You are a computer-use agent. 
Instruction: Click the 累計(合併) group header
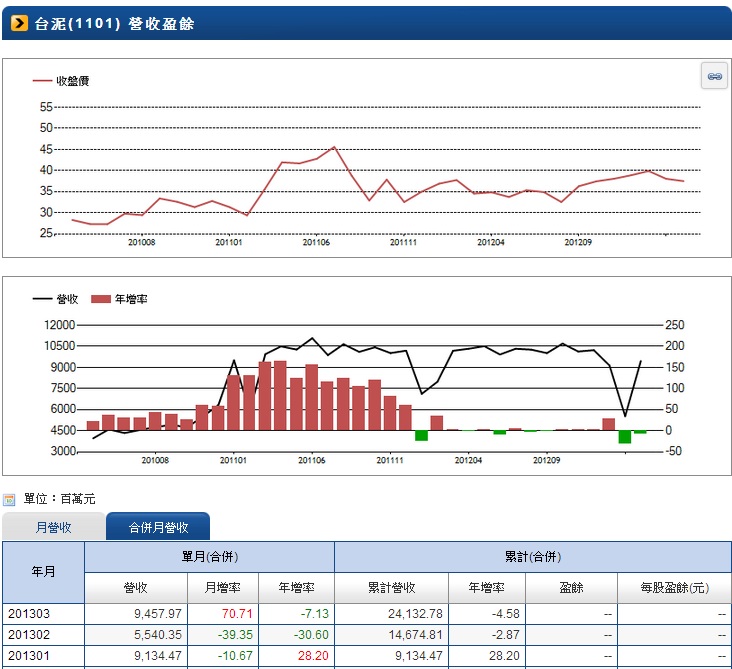(x=533, y=557)
